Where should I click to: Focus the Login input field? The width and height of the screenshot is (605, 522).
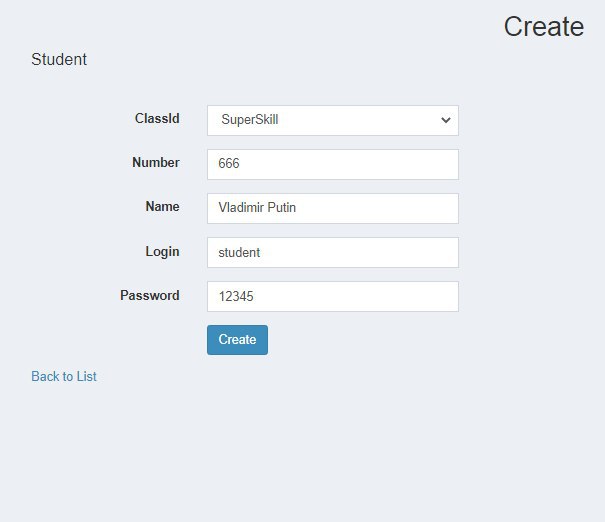click(332, 252)
